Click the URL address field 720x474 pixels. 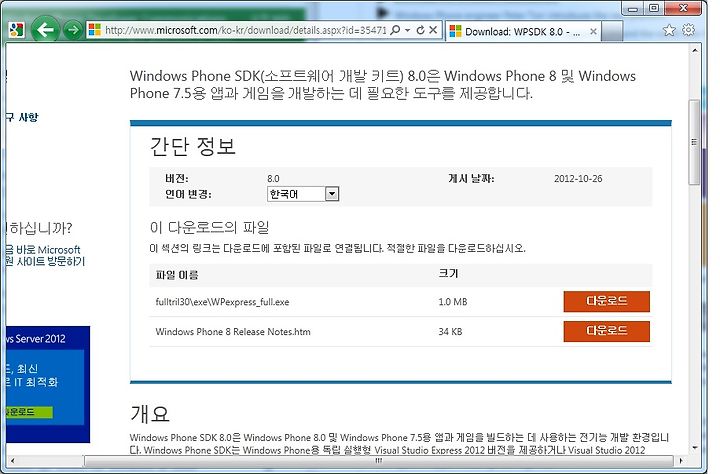click(x=245, y=30)
